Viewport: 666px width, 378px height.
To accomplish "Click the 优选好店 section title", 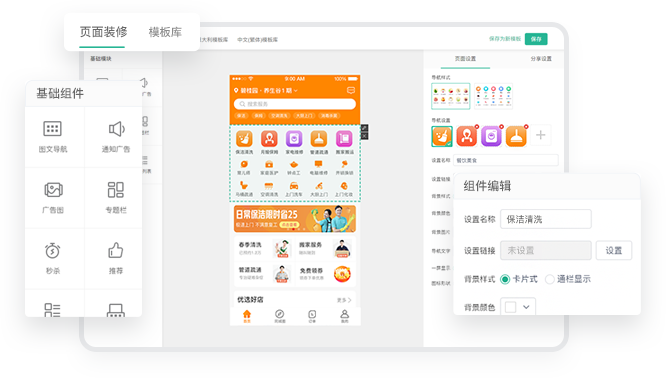I will [x=250, y=300].
